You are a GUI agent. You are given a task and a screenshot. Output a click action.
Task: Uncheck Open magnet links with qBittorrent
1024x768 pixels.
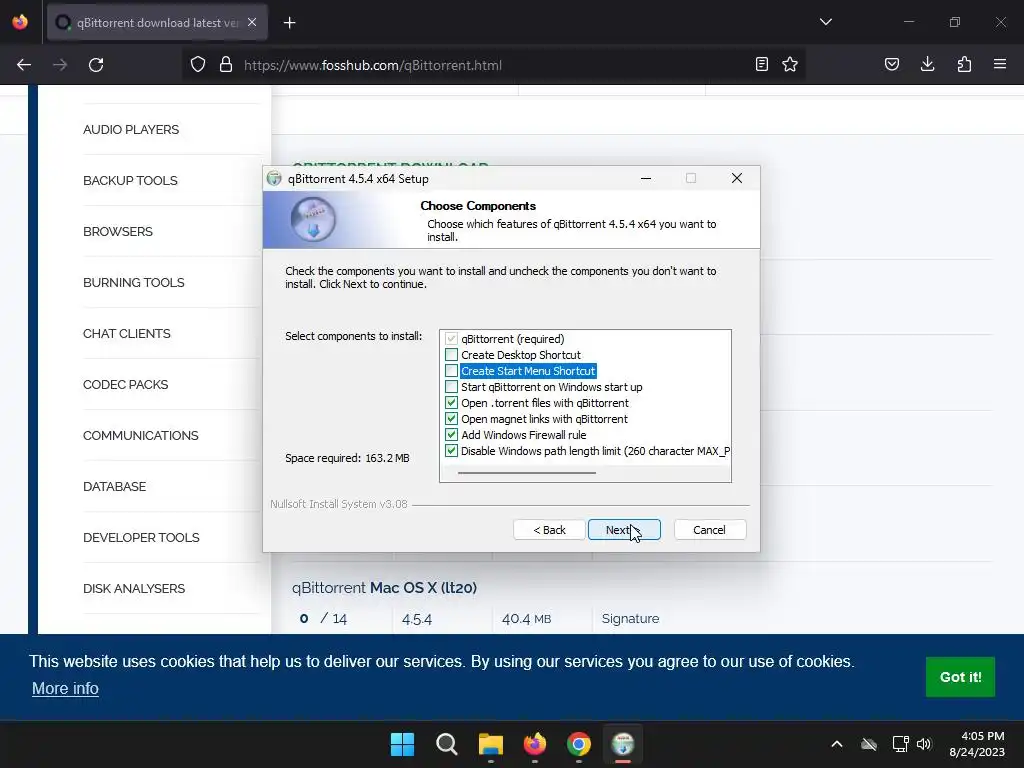coord(451,419)
